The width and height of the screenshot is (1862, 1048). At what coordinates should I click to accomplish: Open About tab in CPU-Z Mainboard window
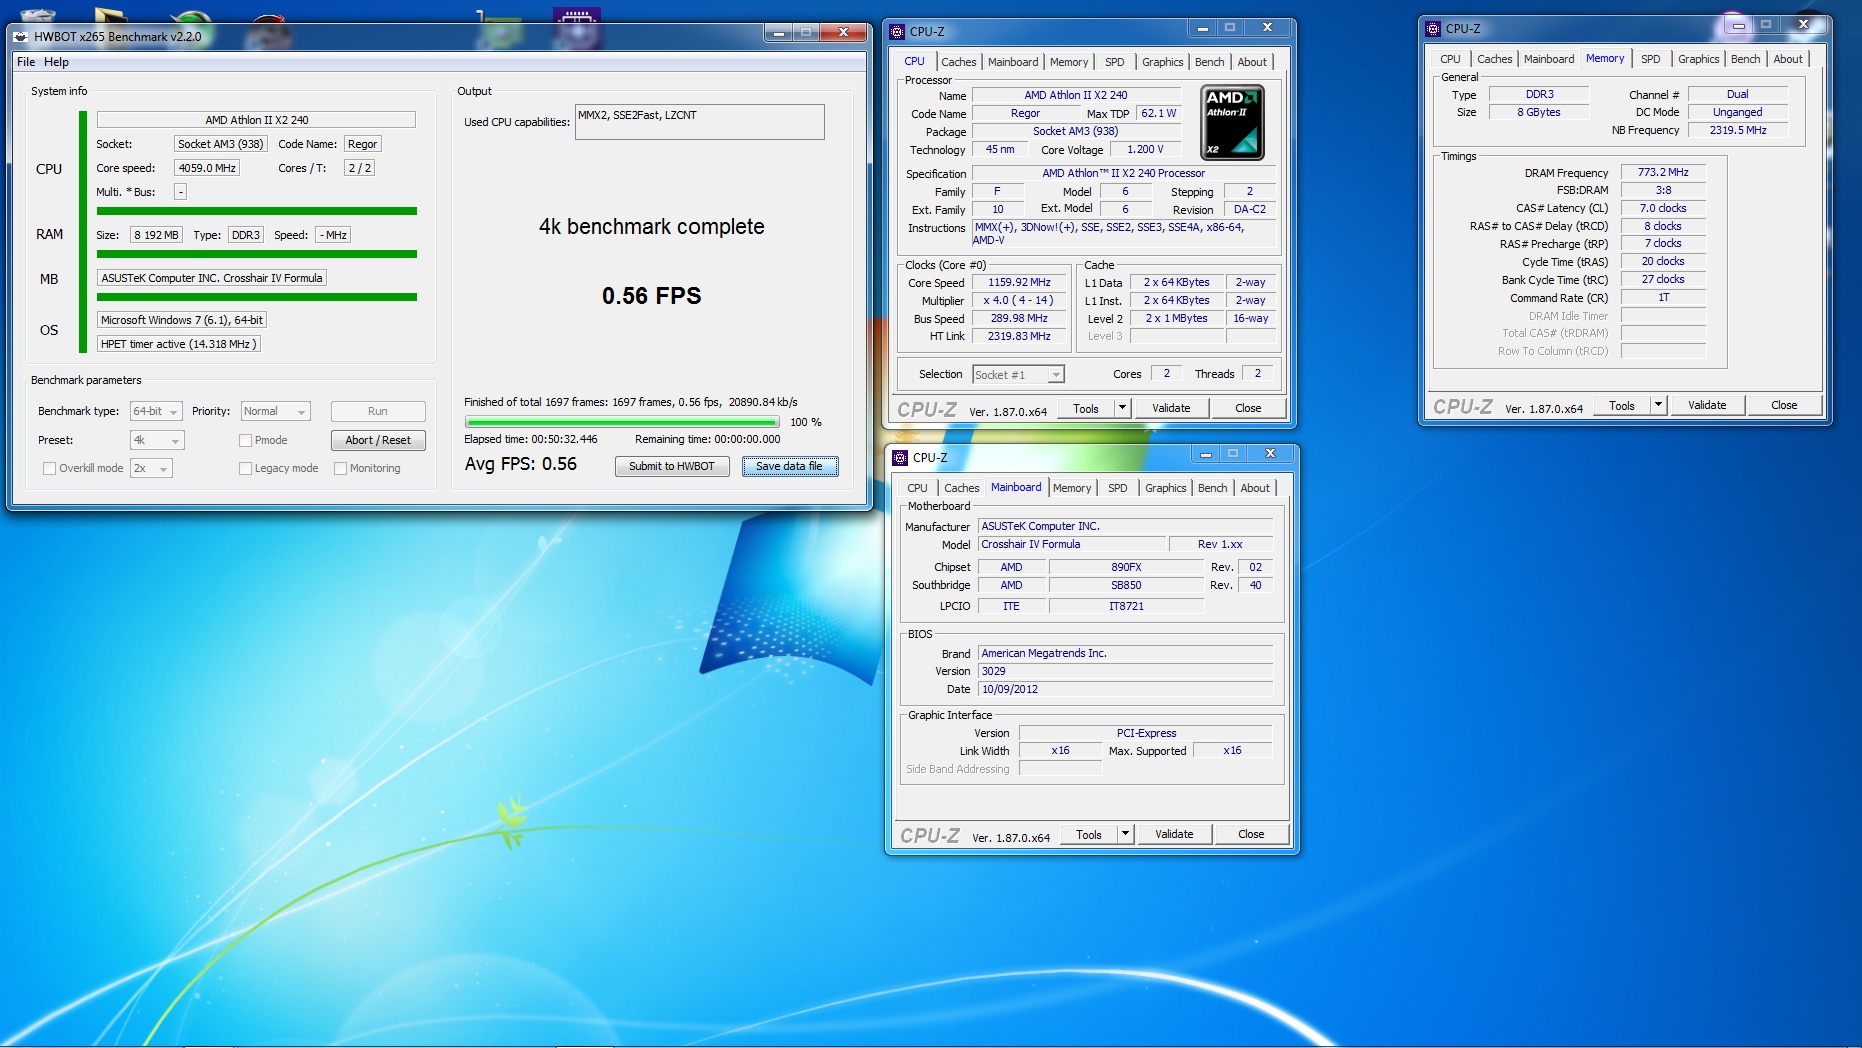pos(1255,488)
